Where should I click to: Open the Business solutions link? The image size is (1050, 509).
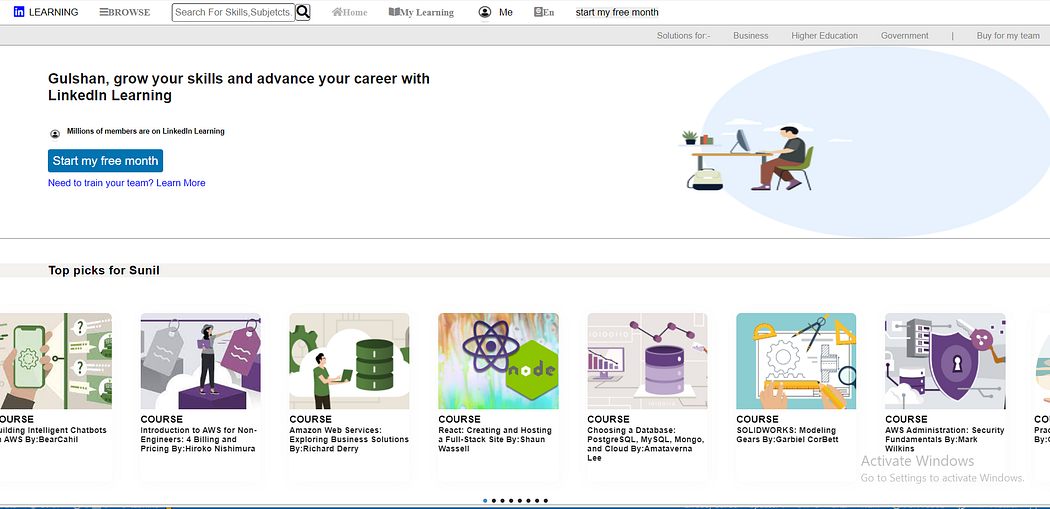pos(751,35)
